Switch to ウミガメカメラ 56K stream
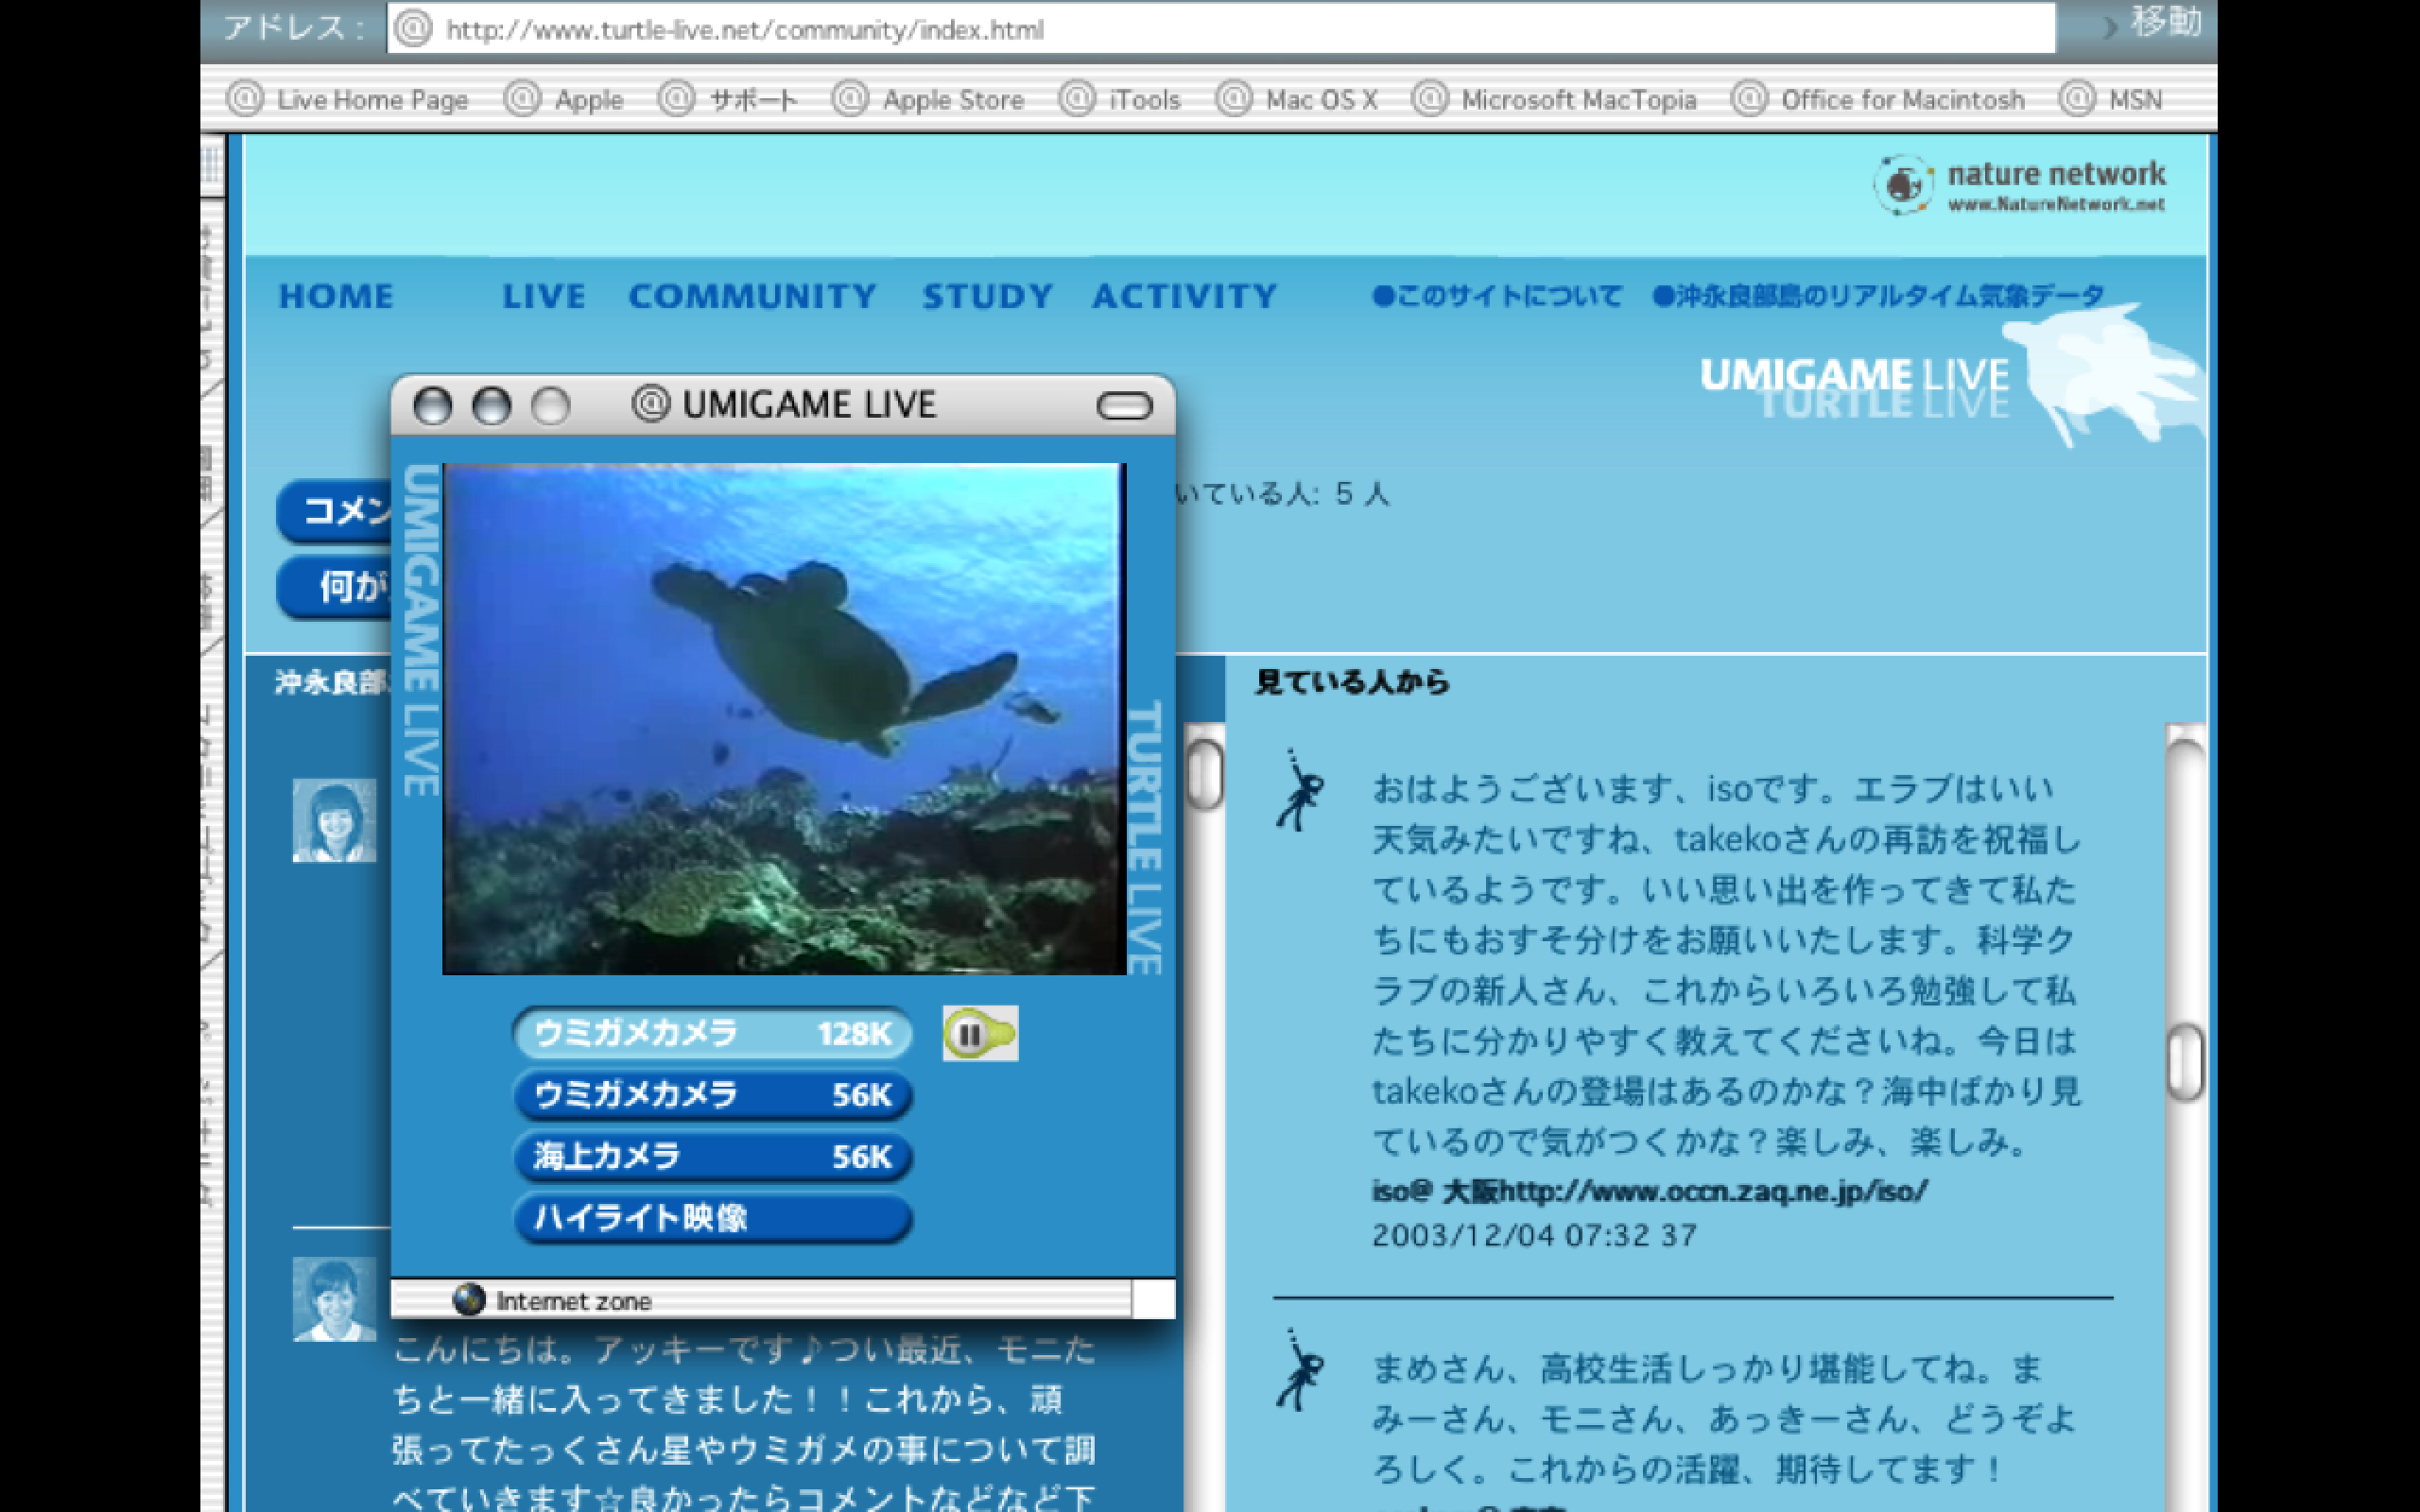The width and height of the screenshot is (2420, 1512). click(x=712, y=1095)
